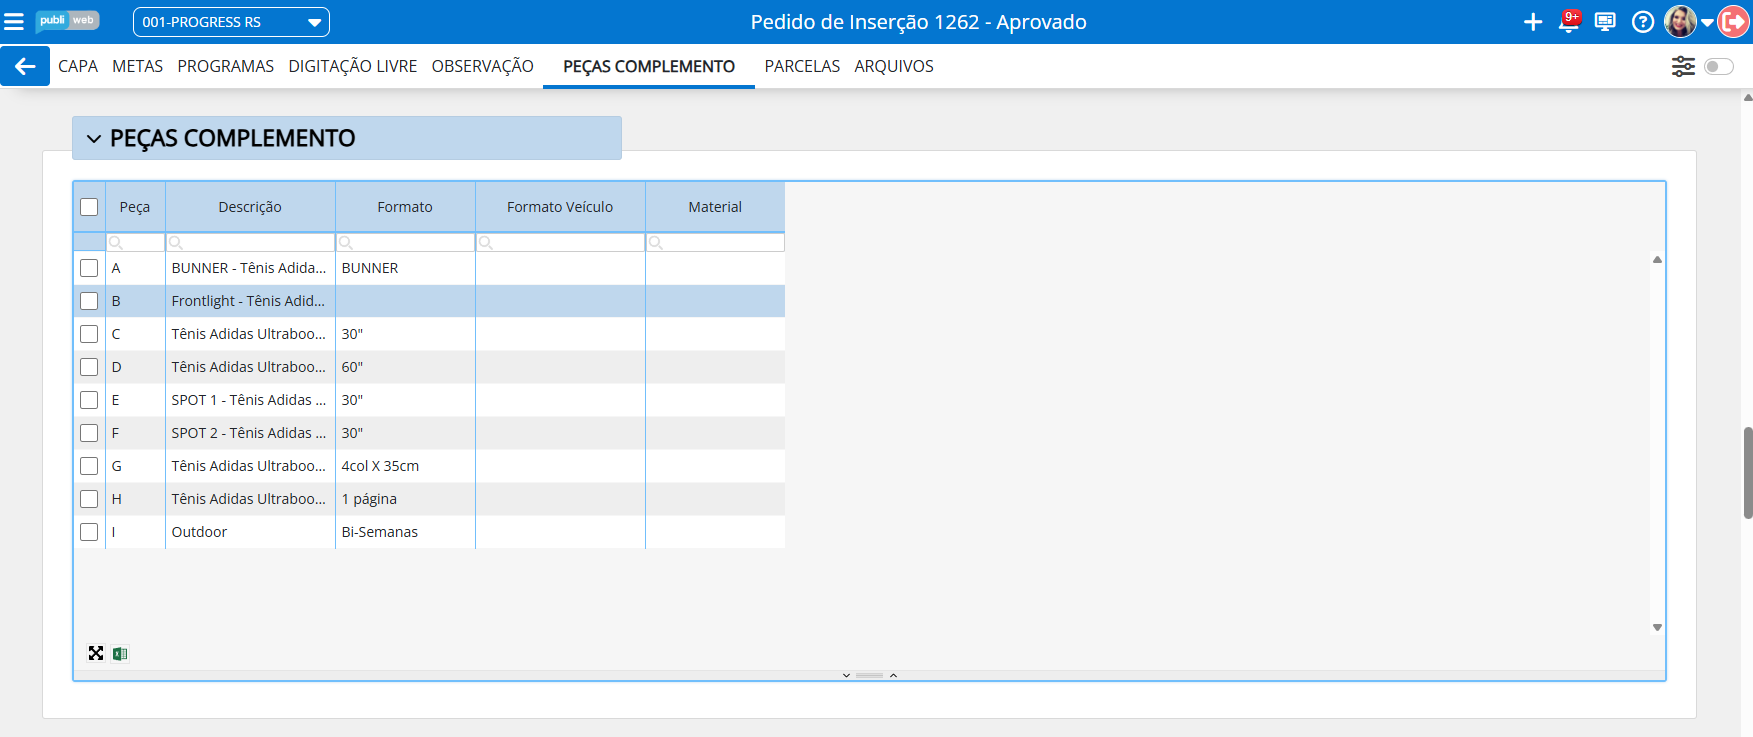Switch to the PARCELAS tab
The image size is (1753, 737).
tap(802, 66)
